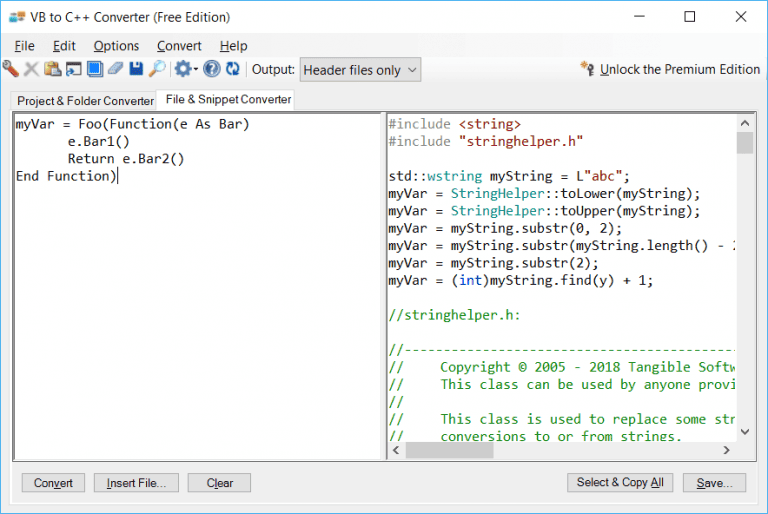
Task: Click after 'End Function)' in VB input
Action: tap(118, 176)
